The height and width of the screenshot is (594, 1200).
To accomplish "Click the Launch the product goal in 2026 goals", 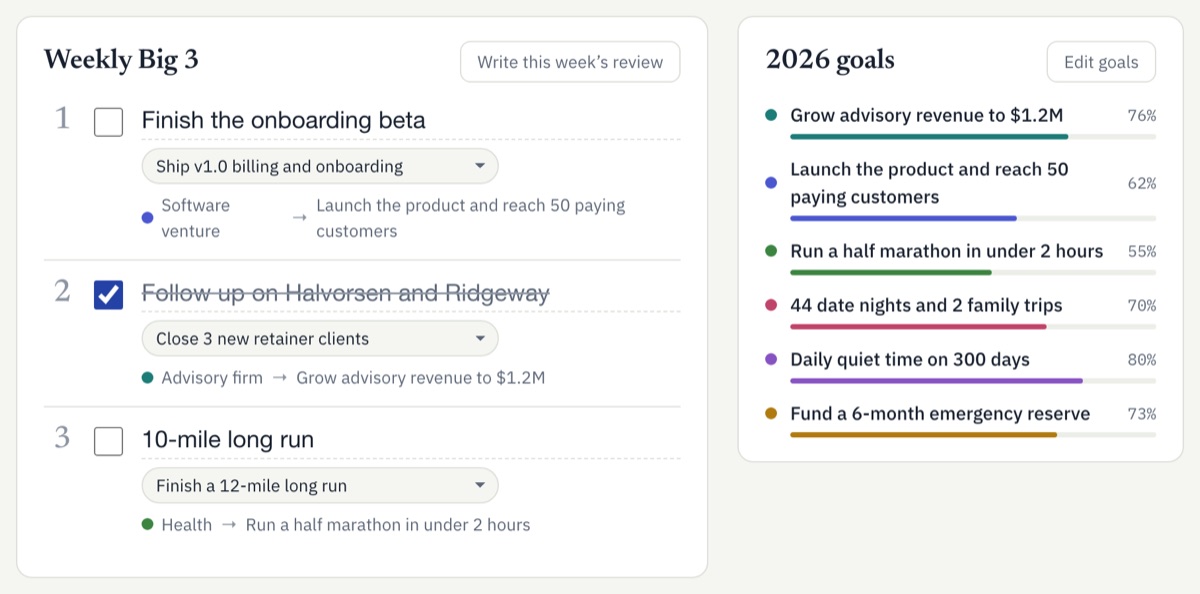I will pos(929,183).
